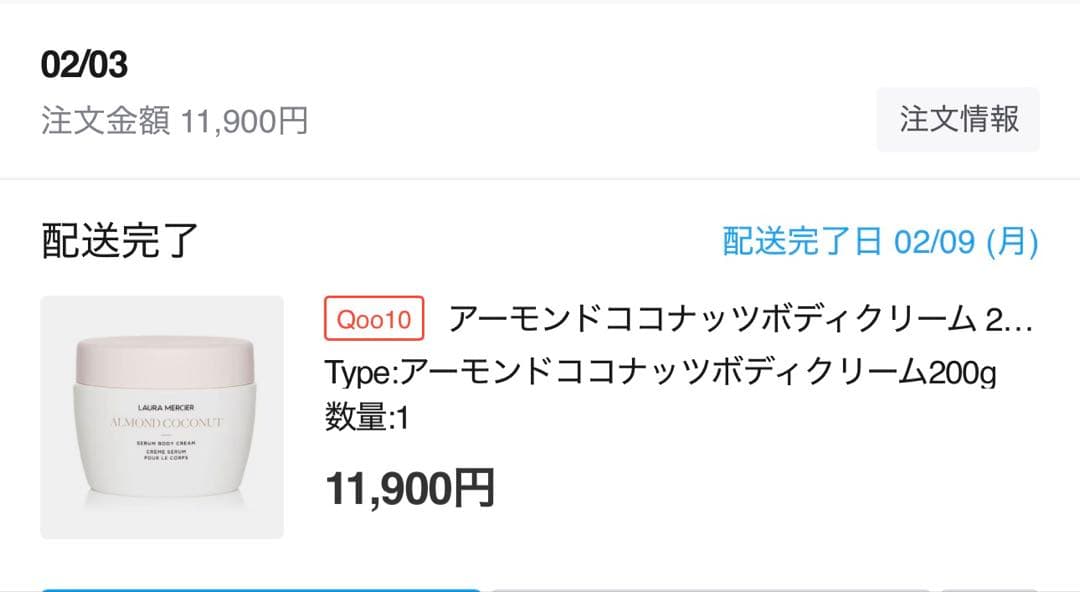Open the 注文情報 order details button
The image size is (1080, 592).
tap(957, 120)
